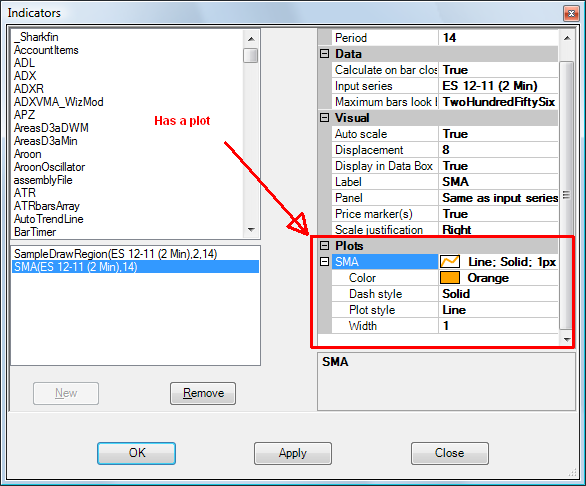Click the orange color swatch

coord(450,278)
